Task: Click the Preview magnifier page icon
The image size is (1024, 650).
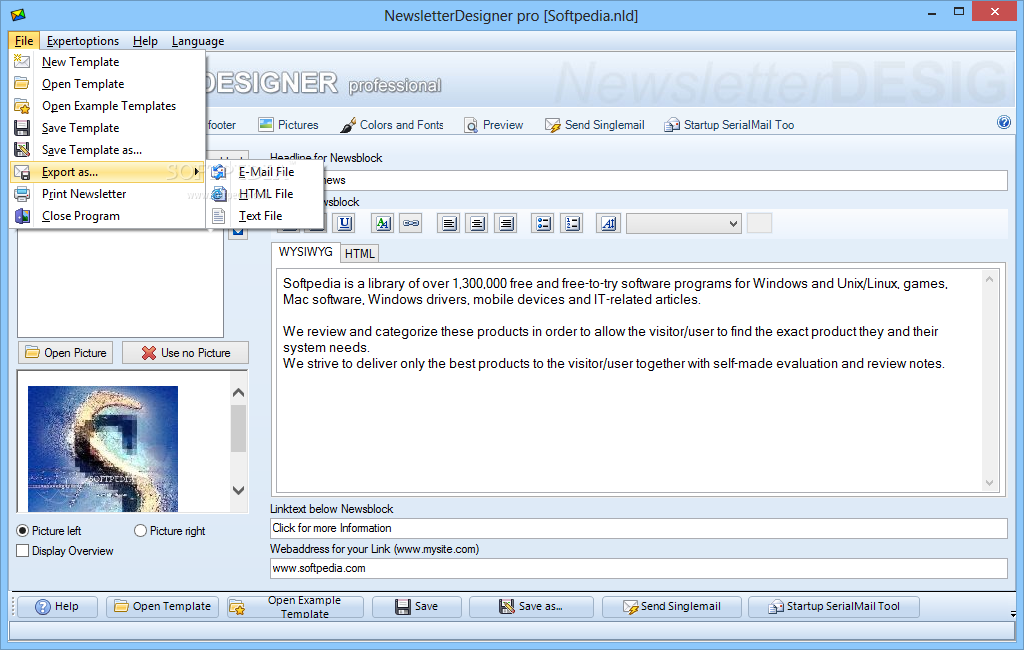Action: point(471,124)
